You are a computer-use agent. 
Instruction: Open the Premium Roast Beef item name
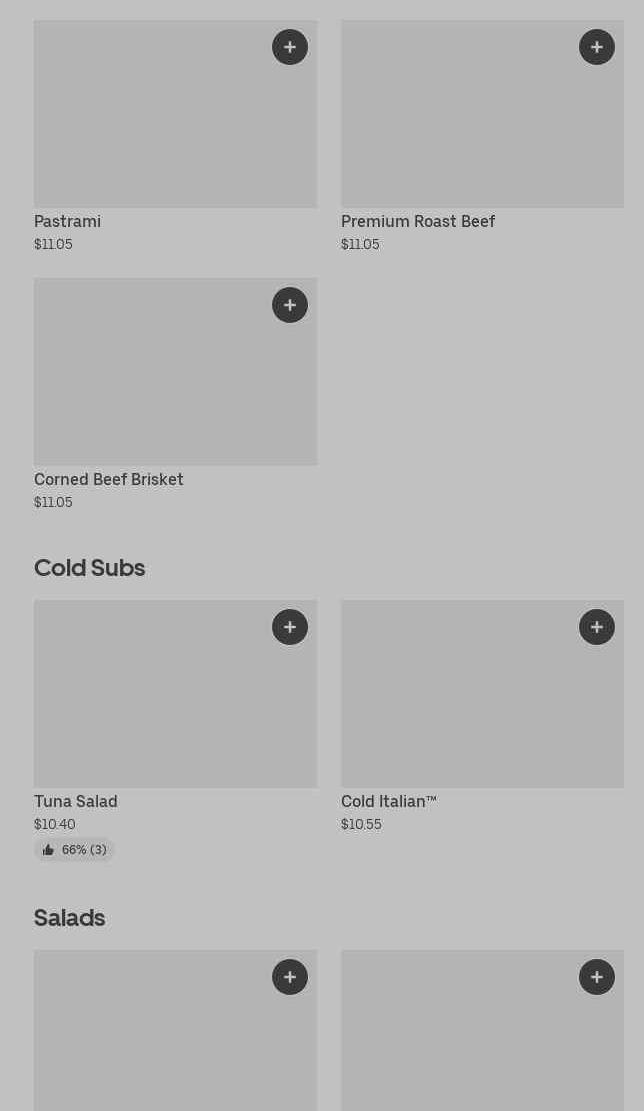tap(417, 221)
